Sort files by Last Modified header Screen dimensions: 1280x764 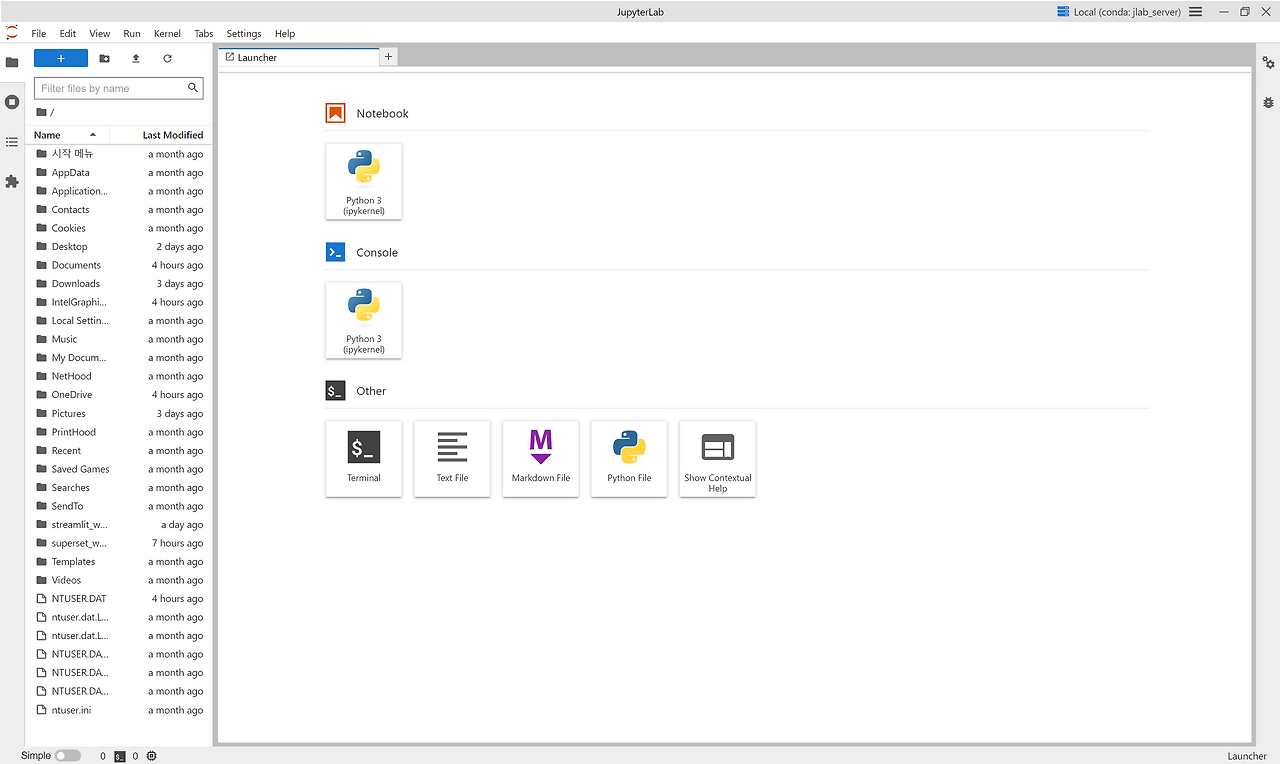[160, 135]
